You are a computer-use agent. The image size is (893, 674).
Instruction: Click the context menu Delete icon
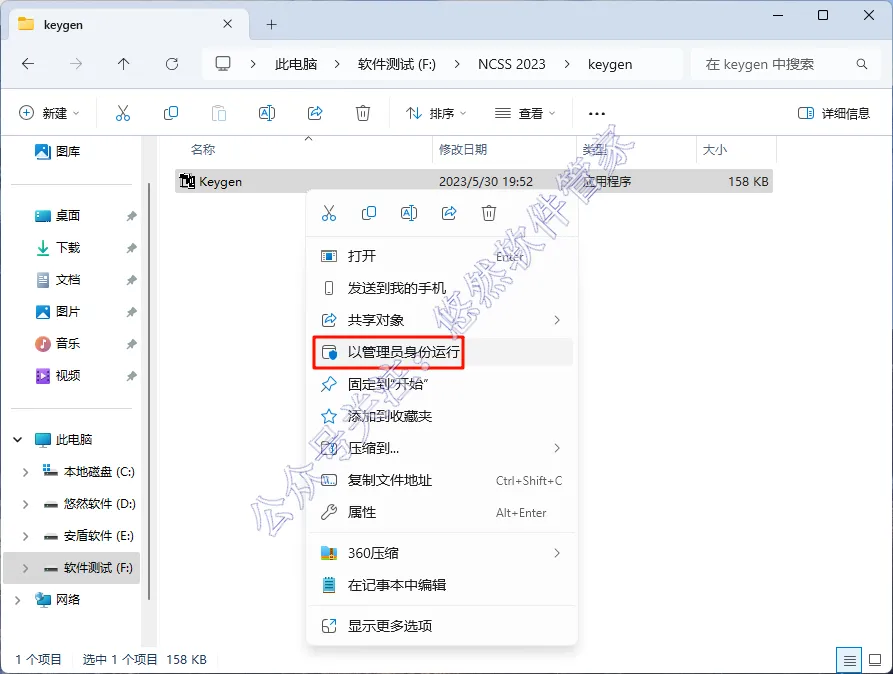pyautogui.click(x=489, y=213)
